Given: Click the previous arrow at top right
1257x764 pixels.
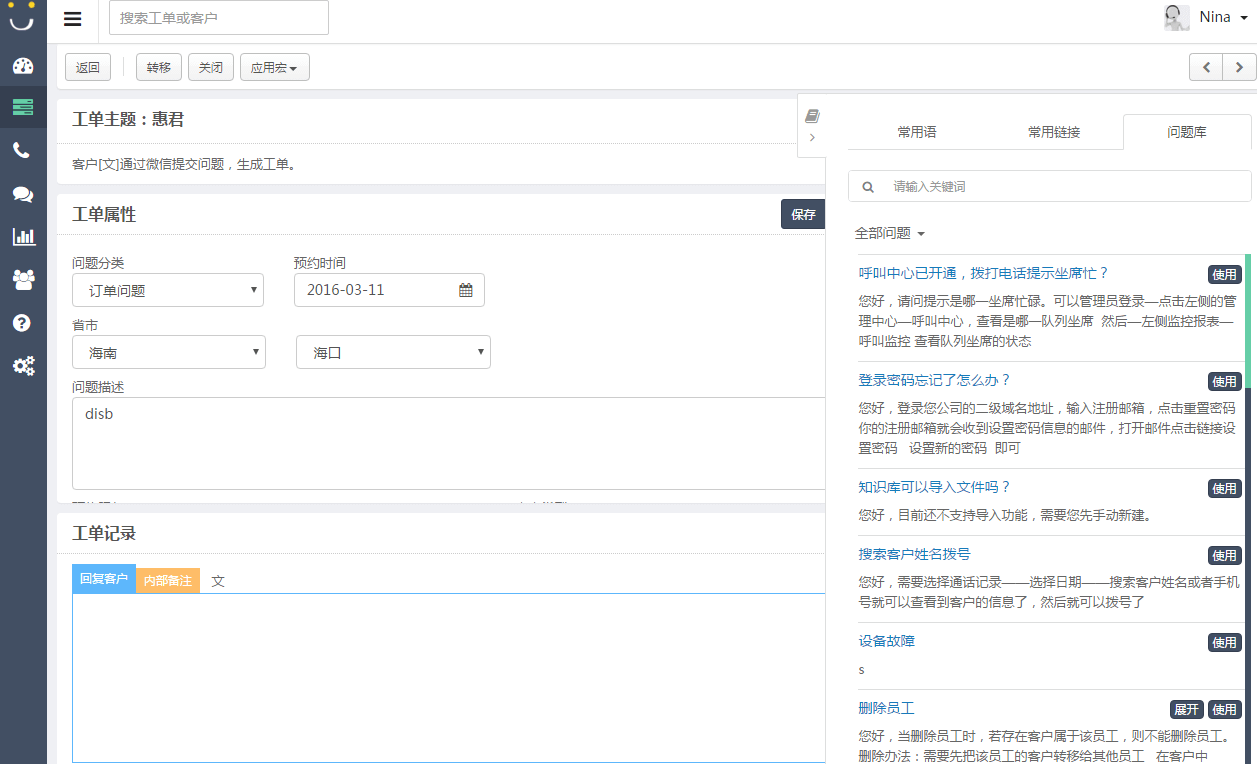Looking at the screenshot, I should pyautogui.click(x=1206, y=66).
